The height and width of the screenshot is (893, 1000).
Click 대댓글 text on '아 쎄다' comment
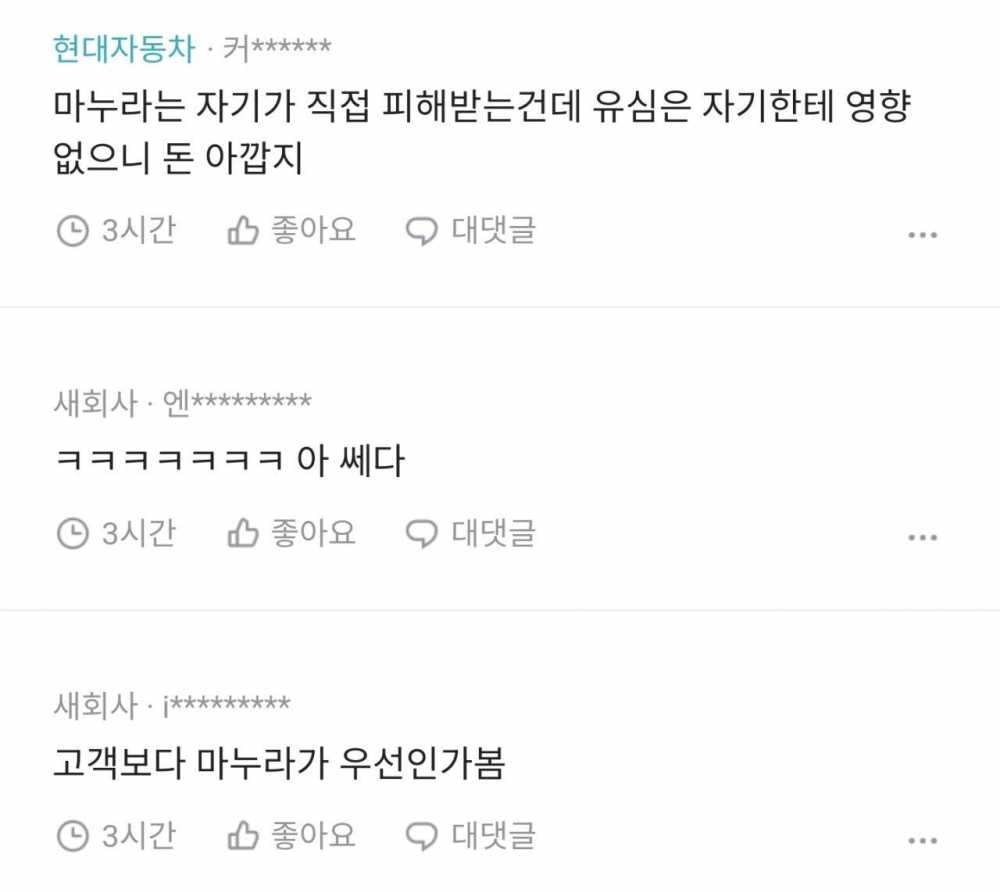click(494, 533)
